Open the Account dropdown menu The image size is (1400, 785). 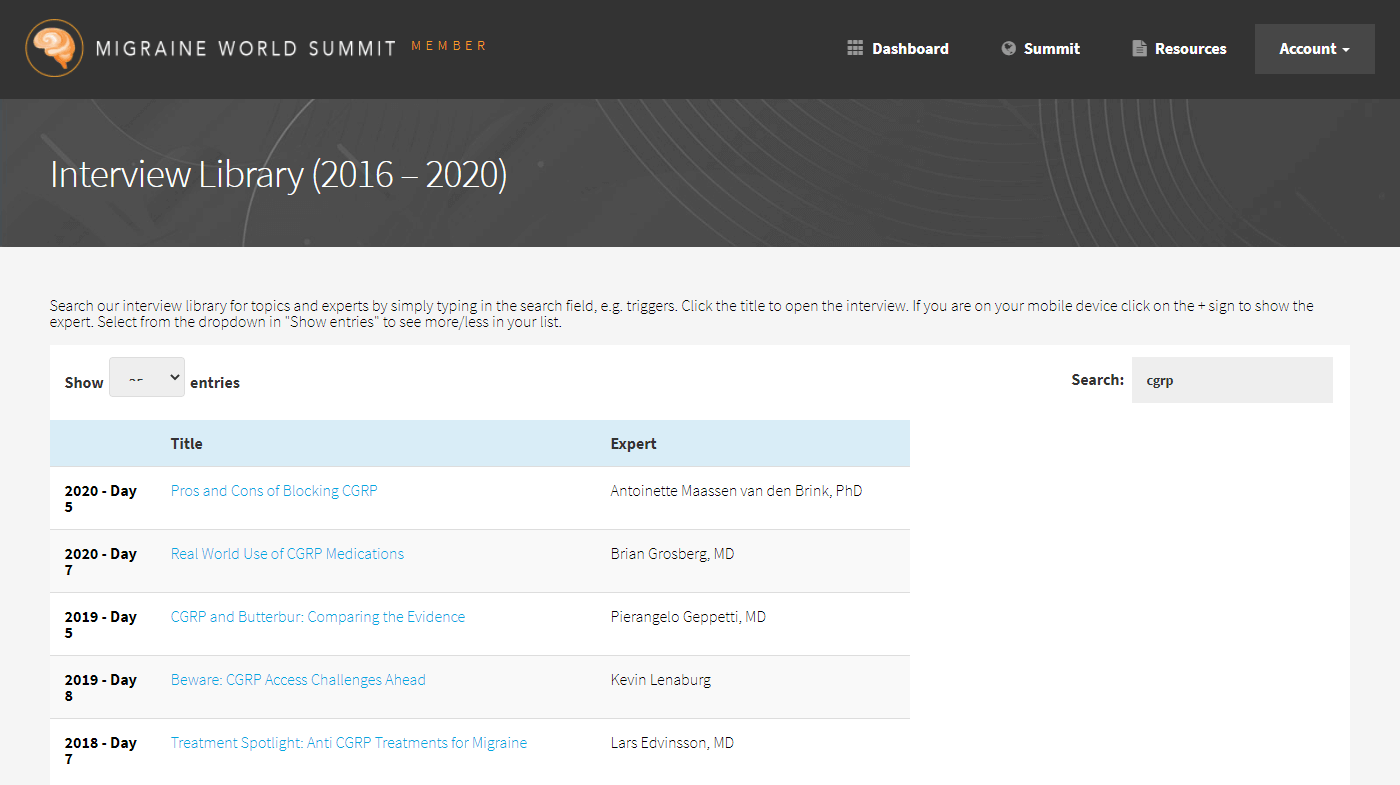coord(1314,48)
